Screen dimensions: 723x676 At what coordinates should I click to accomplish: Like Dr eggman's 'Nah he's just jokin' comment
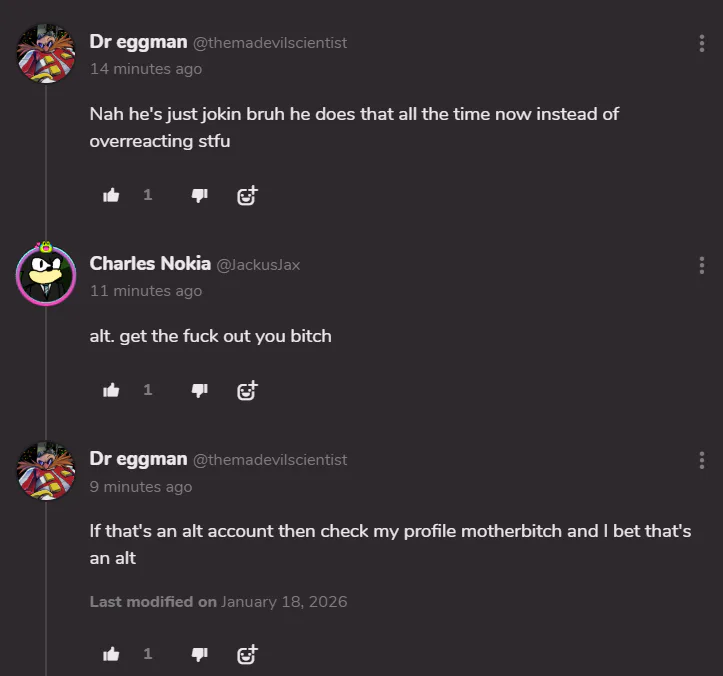pyautogui.click(x=111, y=195)
